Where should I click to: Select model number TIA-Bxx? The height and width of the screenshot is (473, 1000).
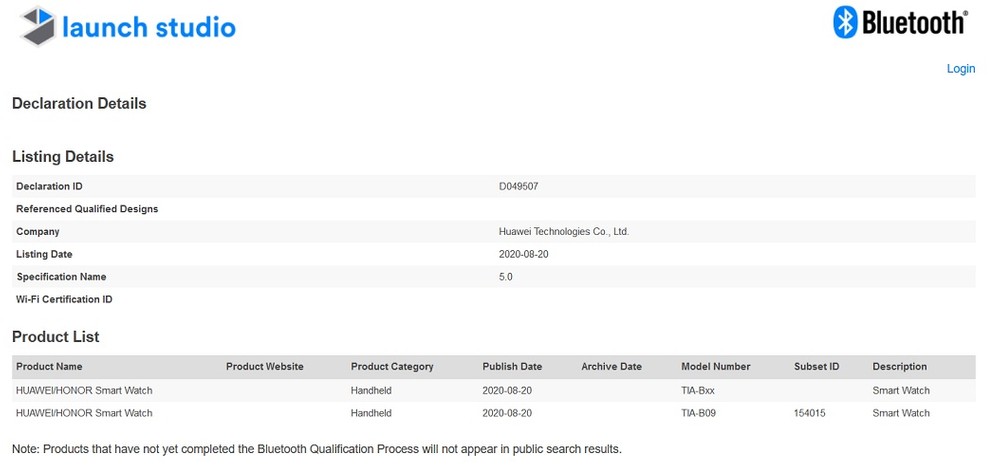[x=698, y=390]
